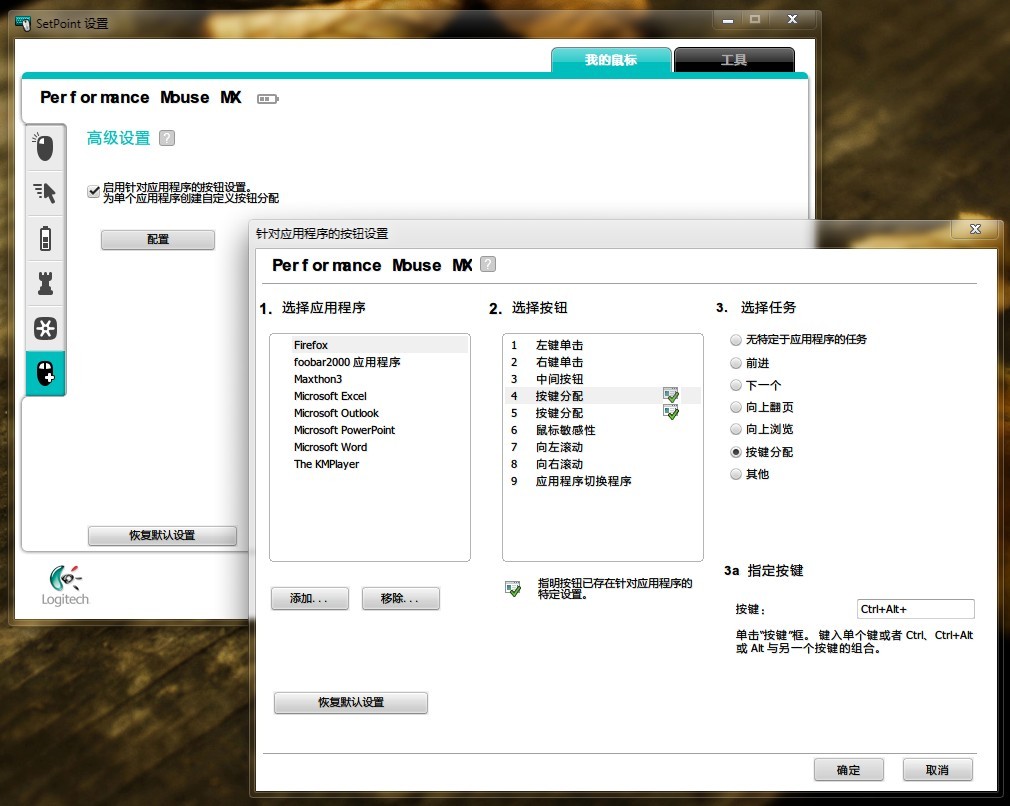This screenshot has height=806, width=1010.
Task: Open help icon beside 高级设置 heading
Action: [x=167, y=138]
